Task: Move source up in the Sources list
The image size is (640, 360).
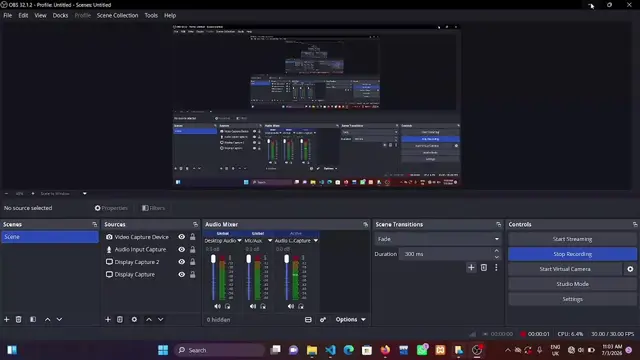Action: [149, 320]
